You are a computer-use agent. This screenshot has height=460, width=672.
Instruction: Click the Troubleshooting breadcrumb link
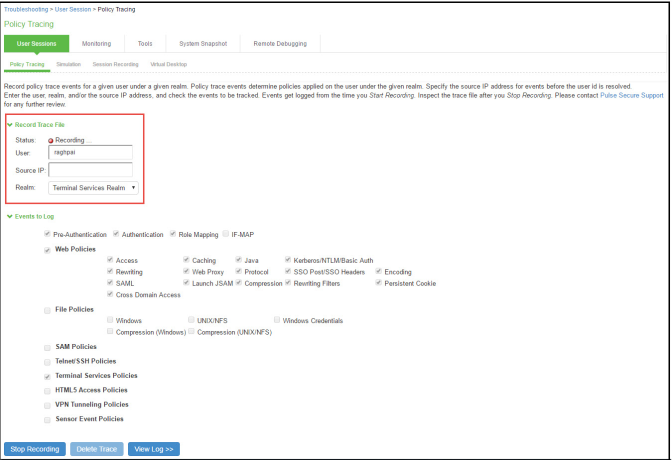click(26, 9)
